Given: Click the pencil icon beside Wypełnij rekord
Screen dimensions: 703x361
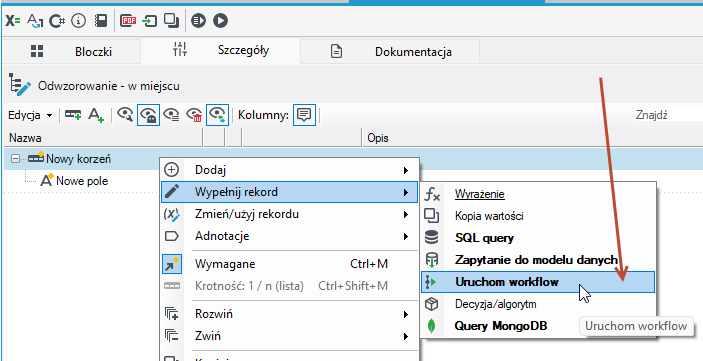Looking at the screenshot, I should (172, 192).
